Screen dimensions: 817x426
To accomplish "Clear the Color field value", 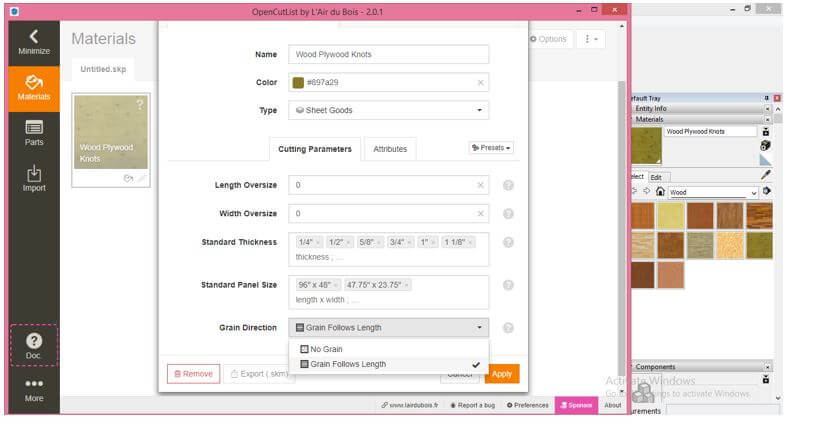I will 480,82.
